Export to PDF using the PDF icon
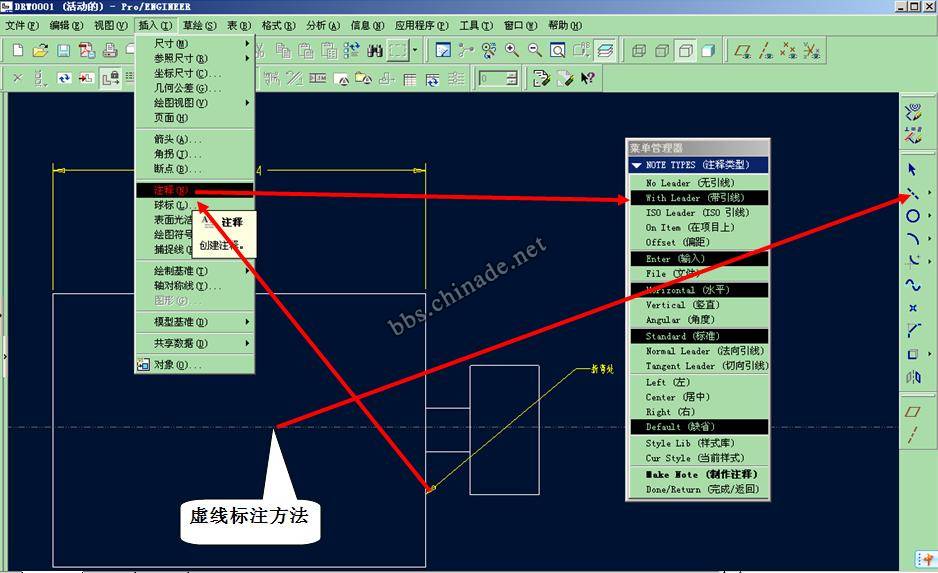The height and width of the screenshot is (573, 938). click(87, 50)
